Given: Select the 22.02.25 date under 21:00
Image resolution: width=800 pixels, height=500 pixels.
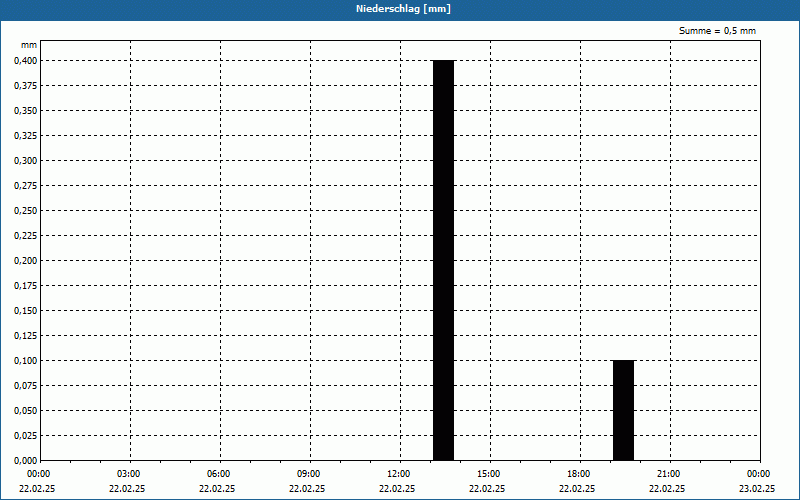Looking at the screenshot, I should click(667, 489).
